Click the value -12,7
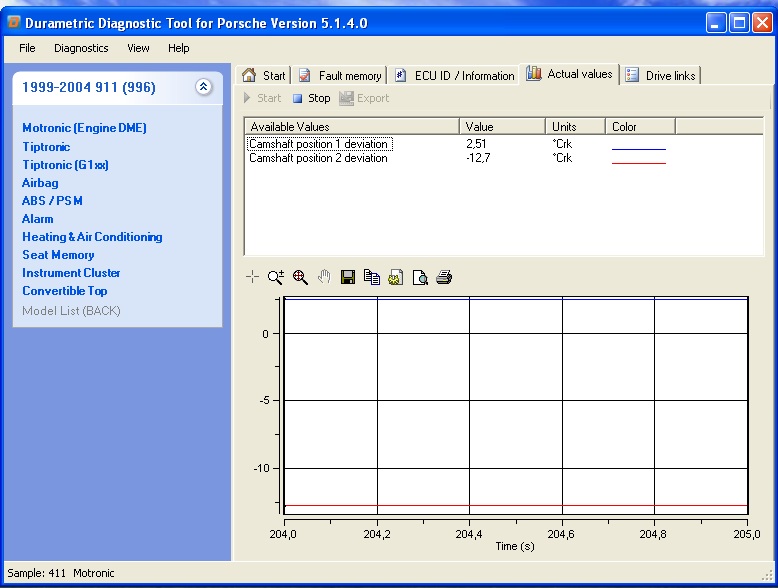 [x=478, y=158]
